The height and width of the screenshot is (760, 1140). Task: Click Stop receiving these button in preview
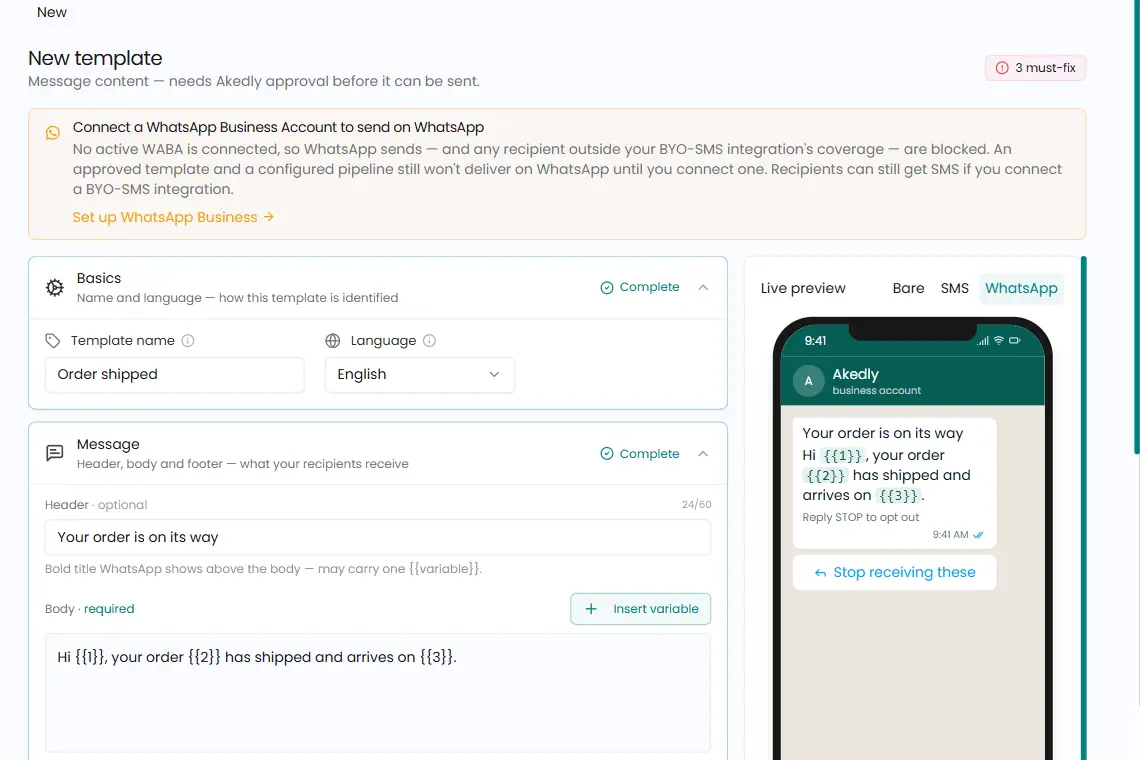tap(894, 572)
